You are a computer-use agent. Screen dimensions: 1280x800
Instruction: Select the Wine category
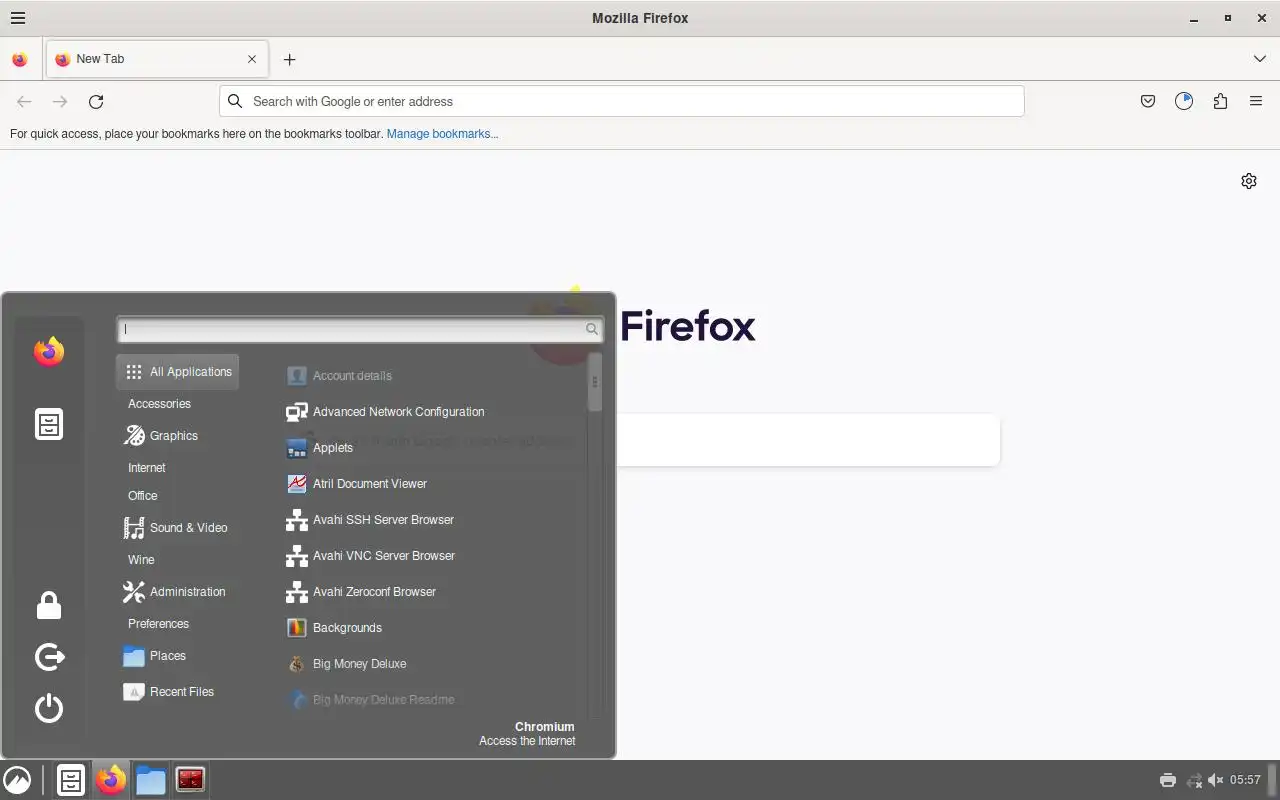coord(141,560)
